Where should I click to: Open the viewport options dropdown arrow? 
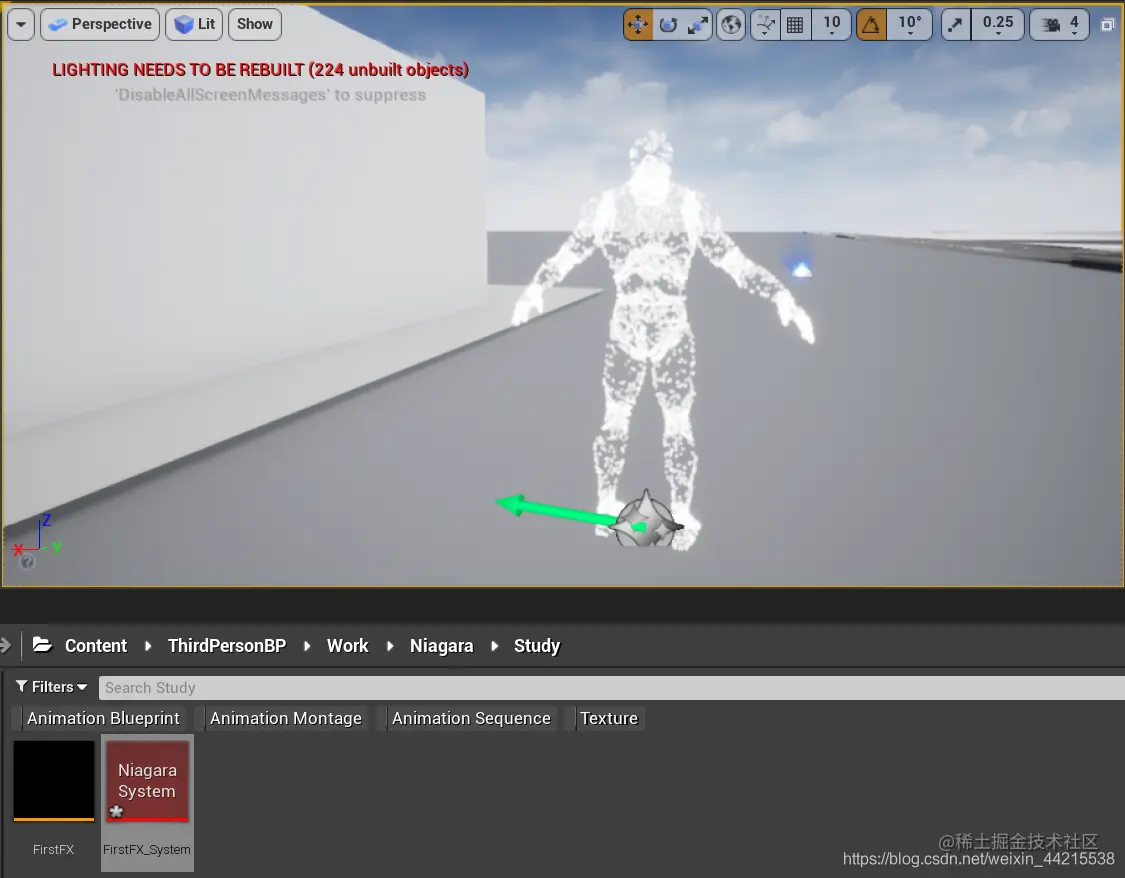tap(21, 24)
